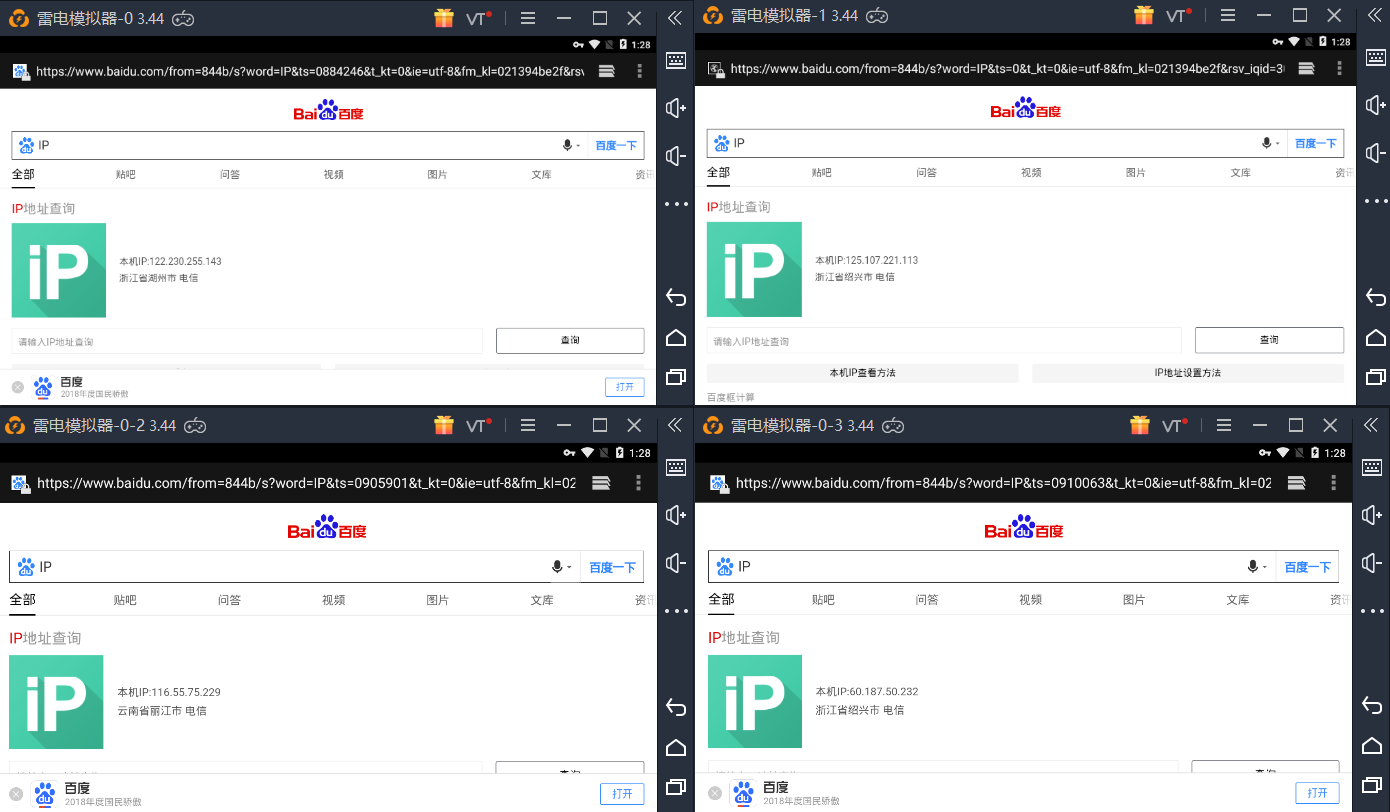This screenshot has height=812, width=1390.
Task: Open keyboard mapping in 雷电模拟器-0-2 sidebar
Action: pos(676,468)
